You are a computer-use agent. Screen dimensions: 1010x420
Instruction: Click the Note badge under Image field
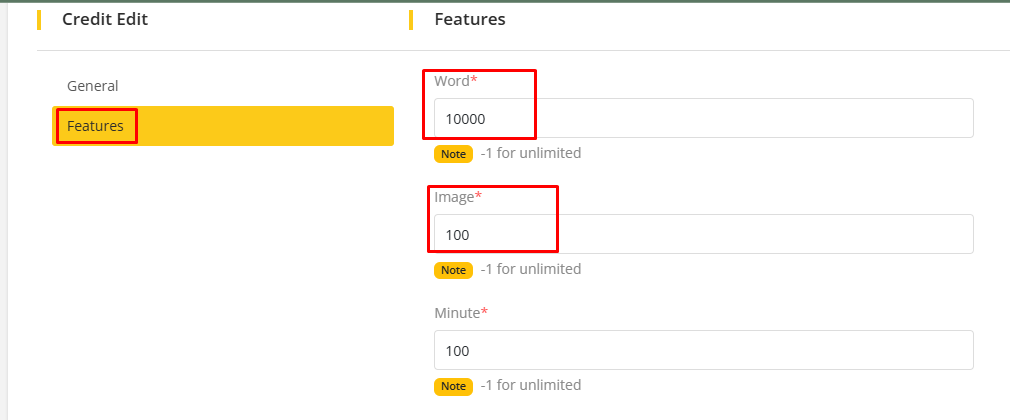[x=453, y=270]
